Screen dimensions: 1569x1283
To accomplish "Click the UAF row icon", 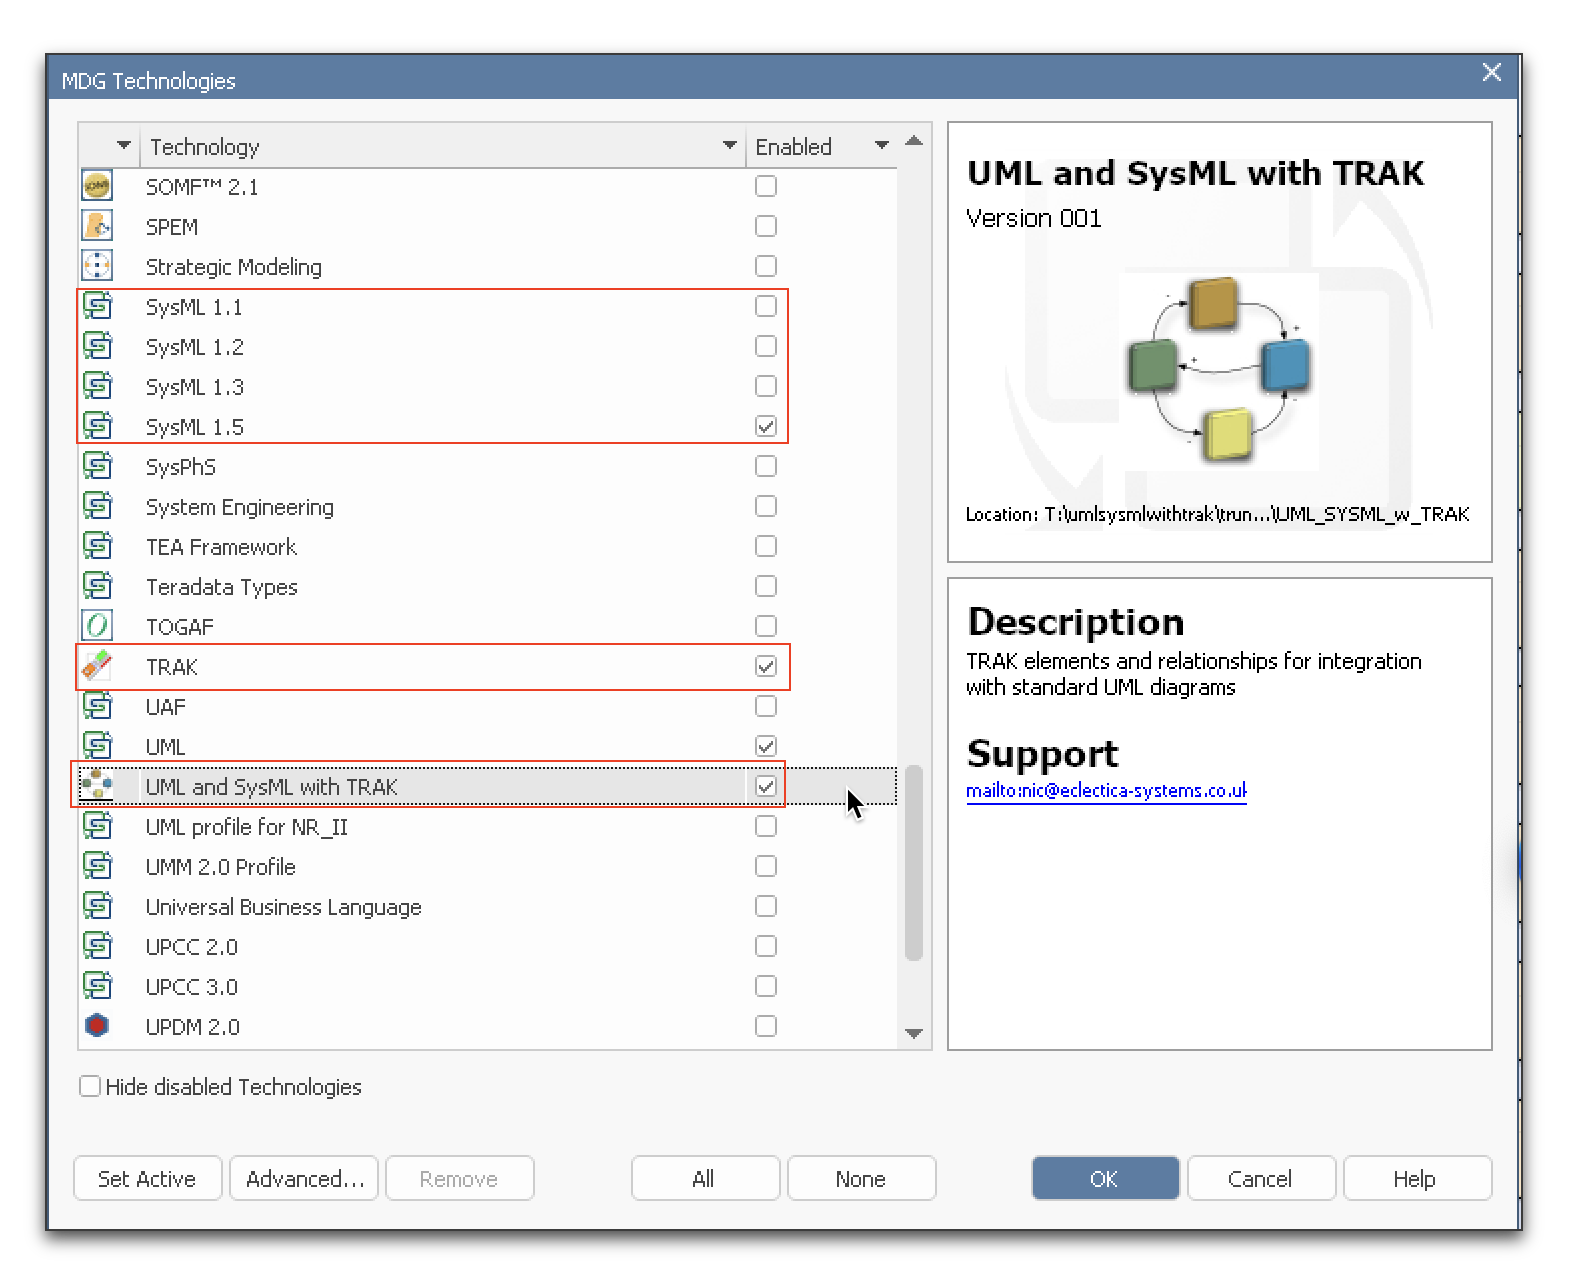I will click(x=97, y=706).
